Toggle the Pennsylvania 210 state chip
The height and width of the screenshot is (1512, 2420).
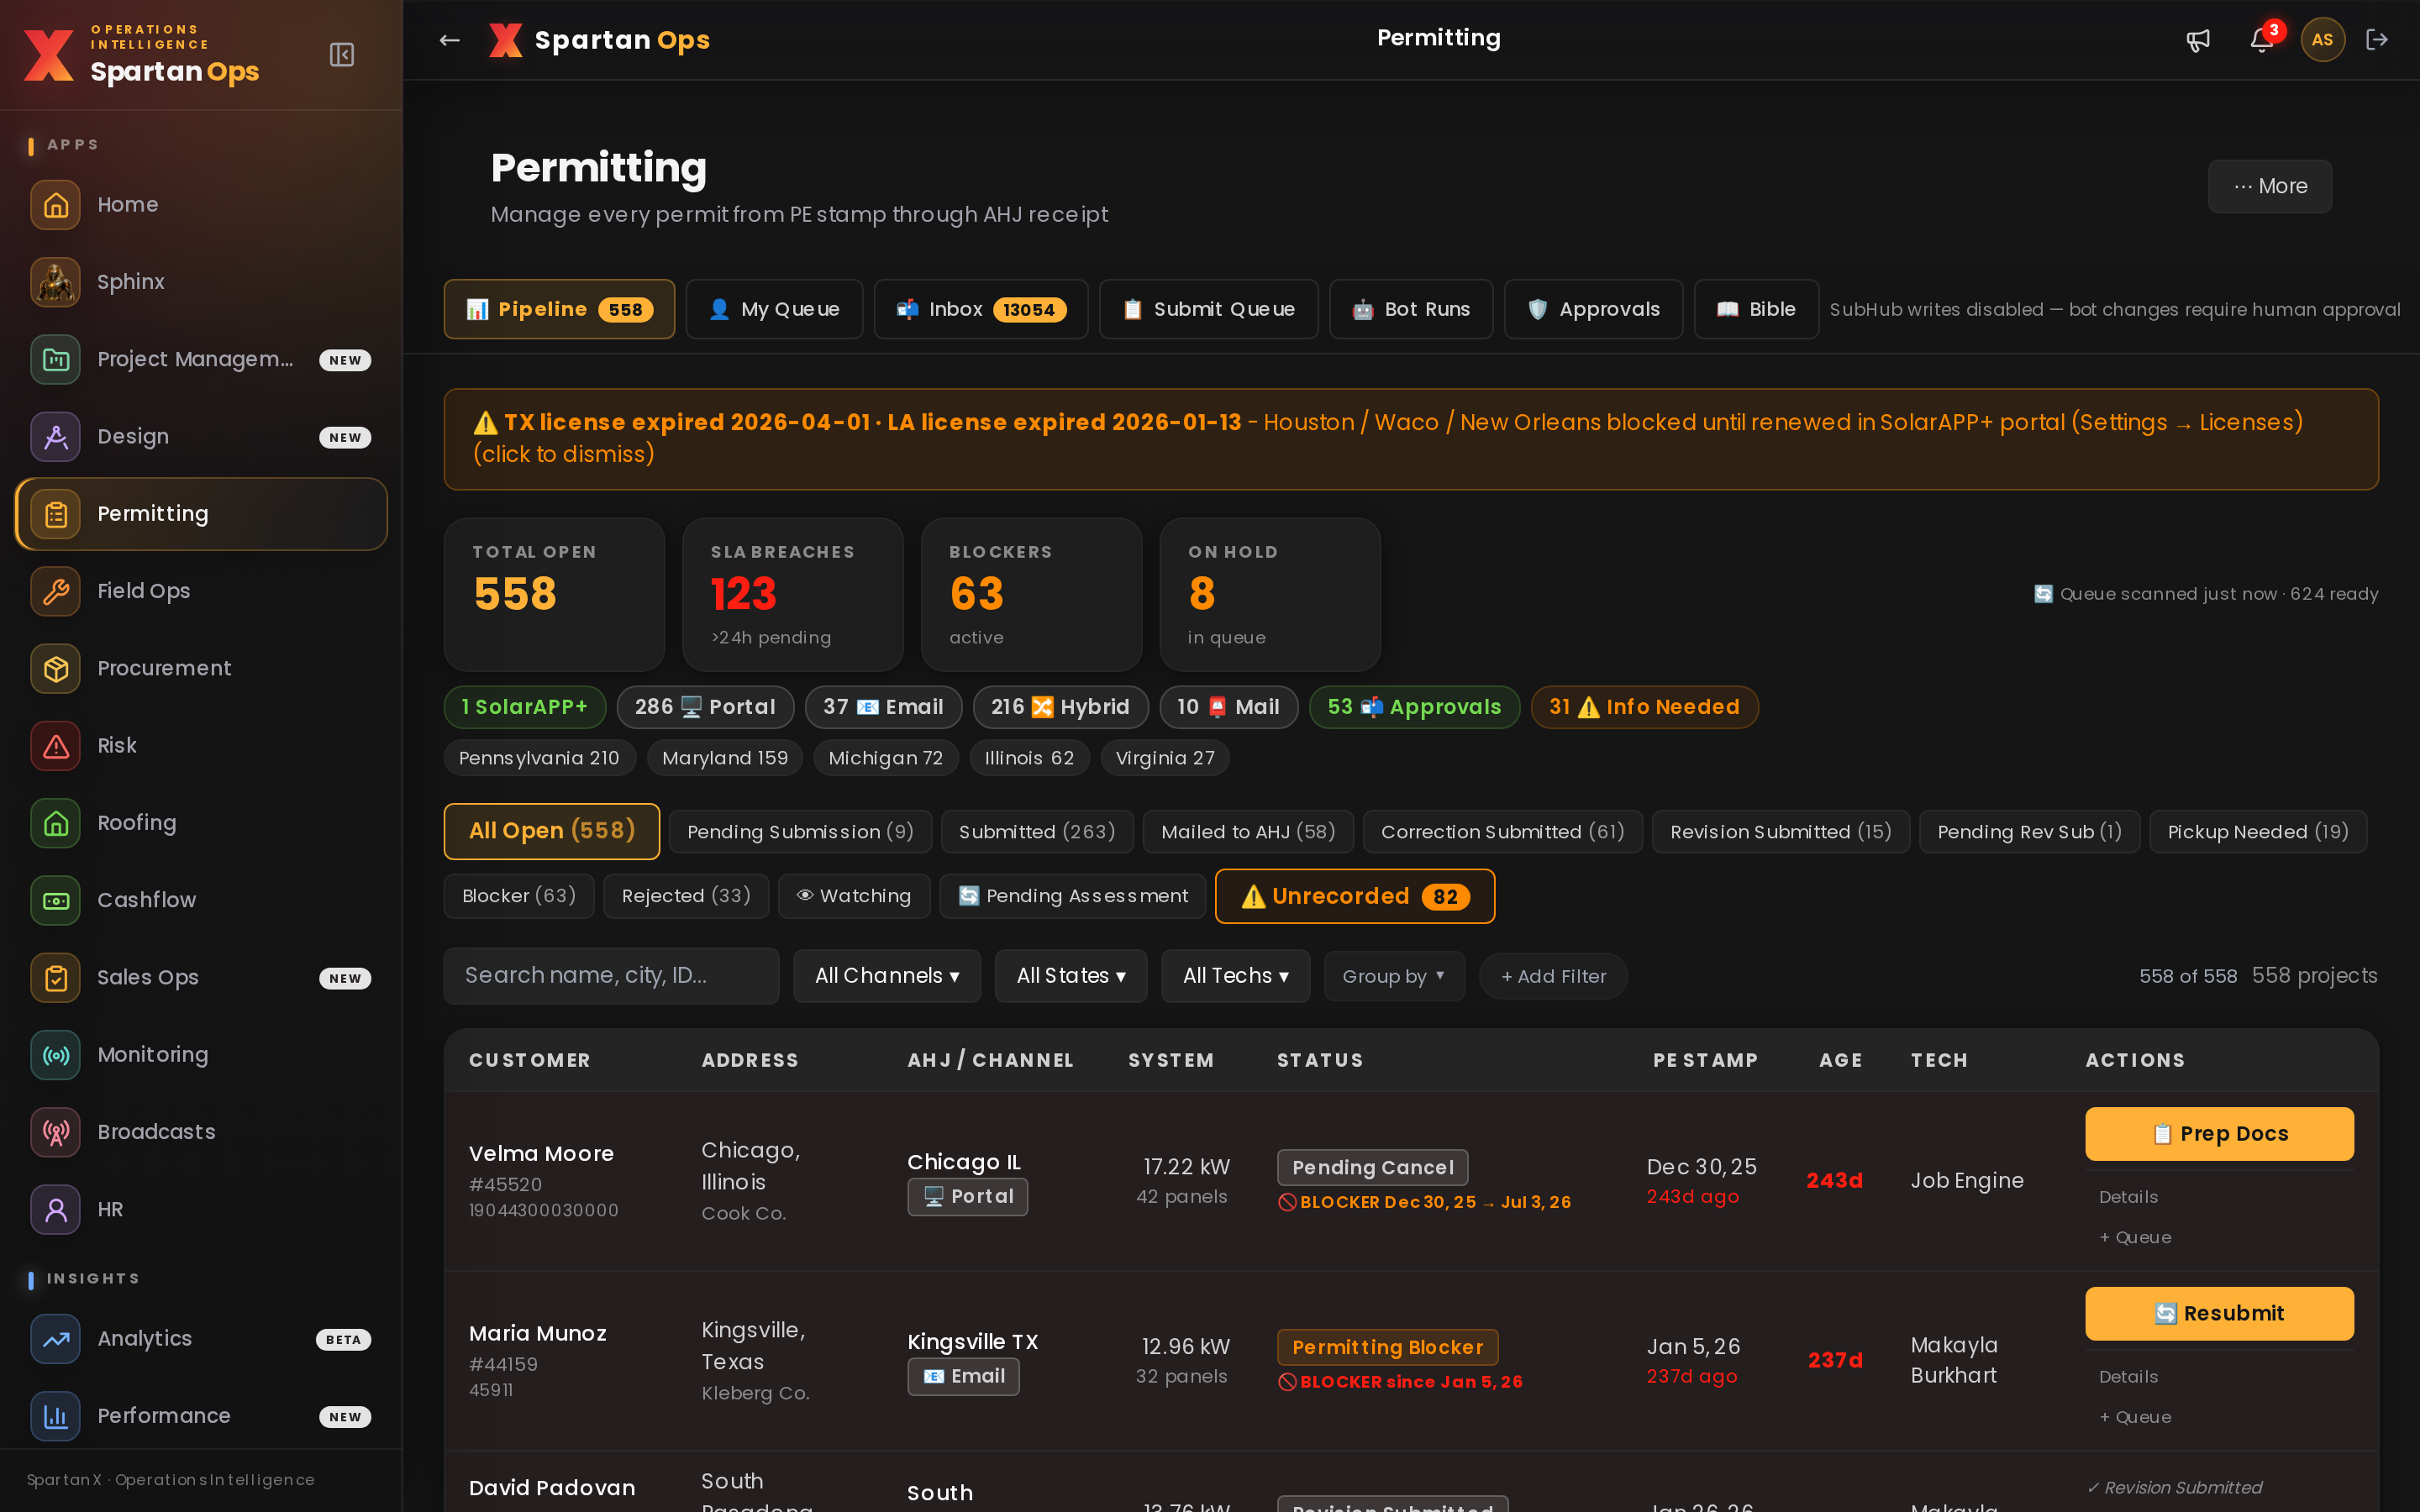539,758
